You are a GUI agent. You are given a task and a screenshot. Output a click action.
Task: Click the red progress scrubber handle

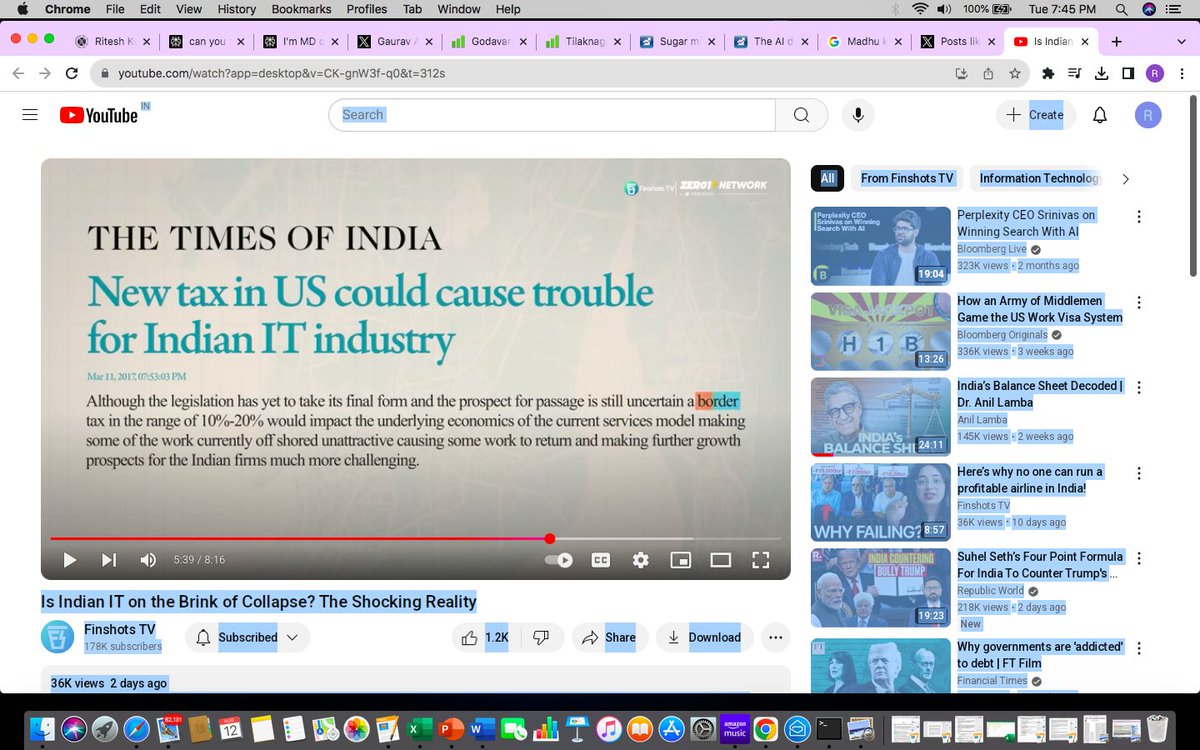point(550,538)
